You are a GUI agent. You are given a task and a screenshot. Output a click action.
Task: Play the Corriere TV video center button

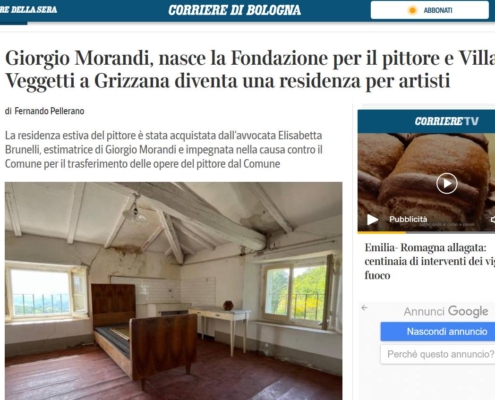pyautogui.click(x=447, y=183)
